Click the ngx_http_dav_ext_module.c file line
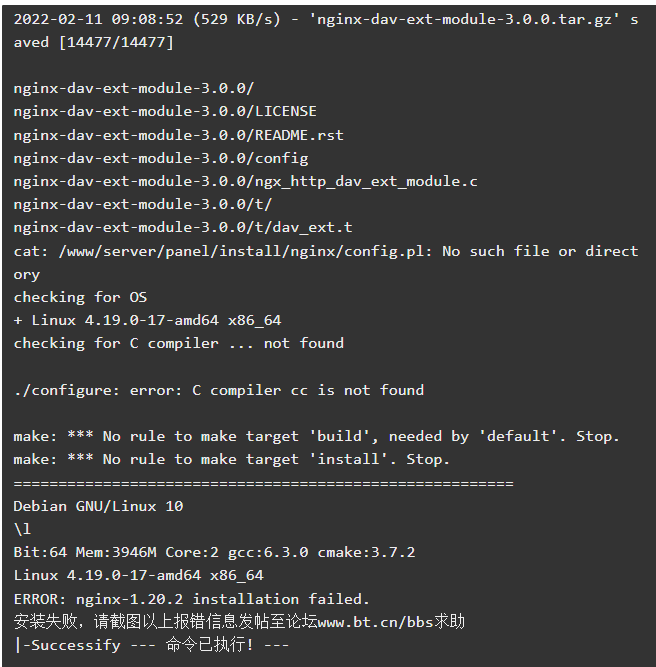Image resolution: width=656 pixels, height=667 pixels. 245,182
